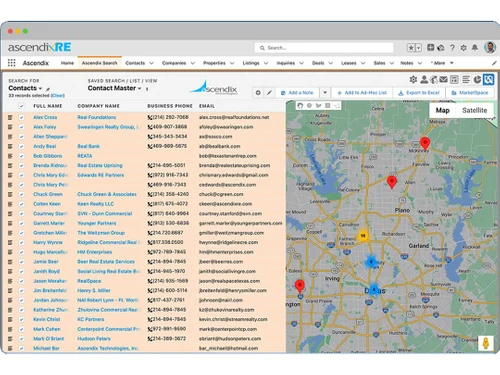Open the user profile avatar
This screenshot has height=375, width=500.
click(490, 48)
